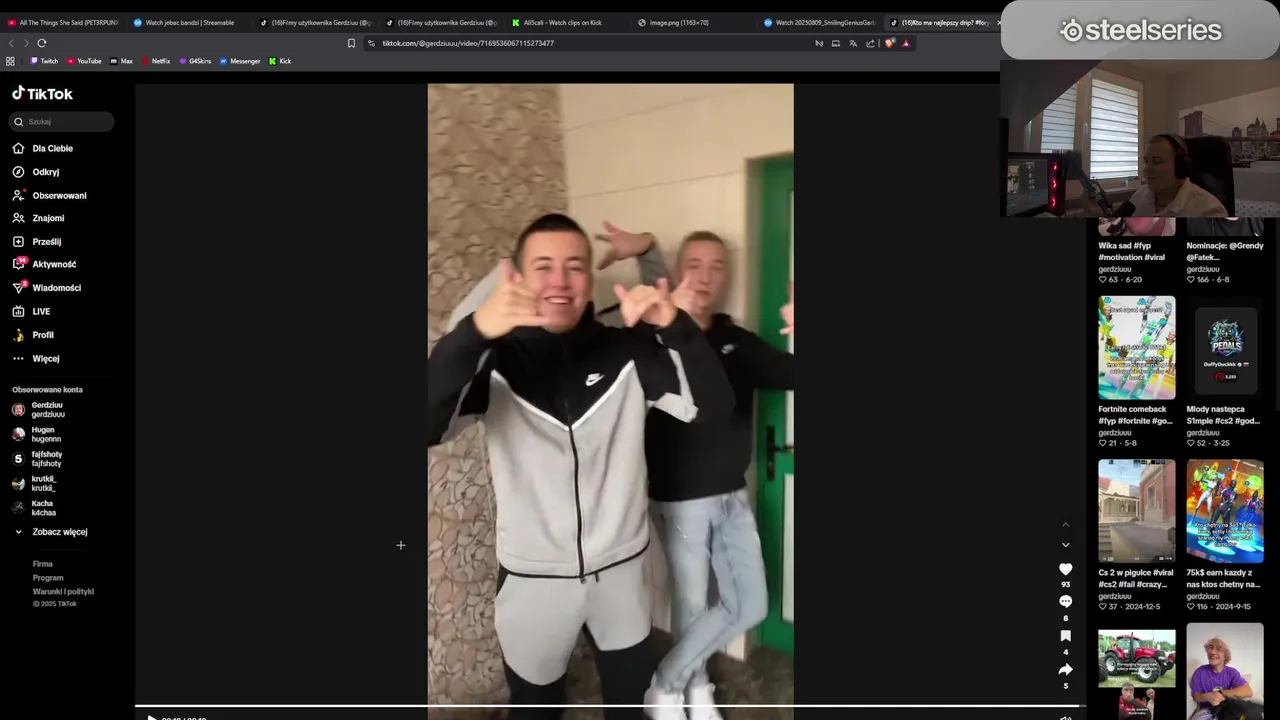Click the Wika sad #fyp video title
Image resolution: width=1280 pixels, height=720 pixels.
[x=1132, y=251]
